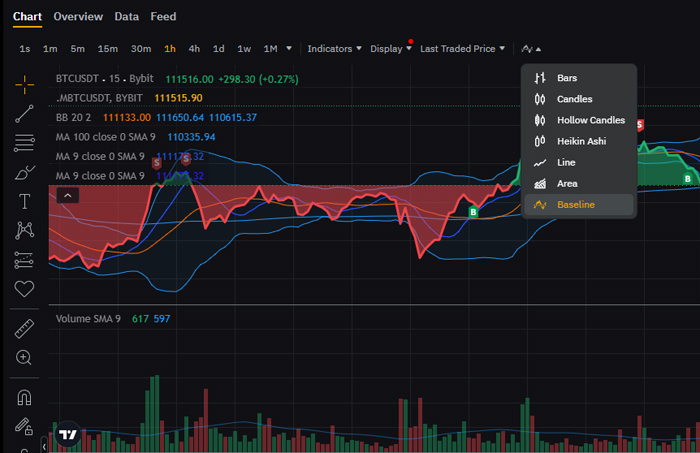Image resolution: width=700 pixels, height=453 pixels.
Task: Click the red S marker beside the chart style menu
Action: pos(639,125)
